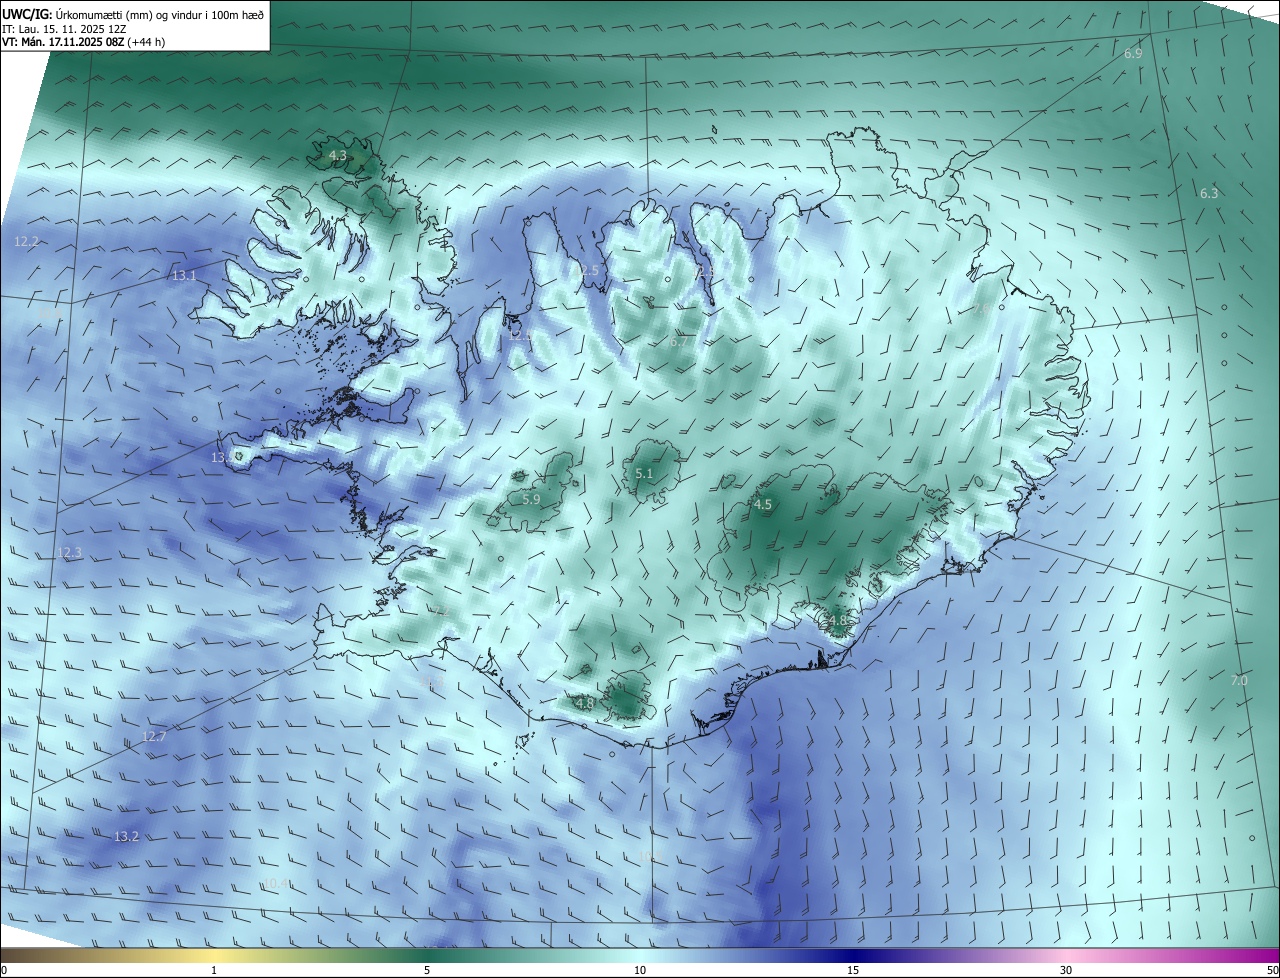Click the valid time 'VT: Mán. 17.11.2025 08Z'
Image resolution: width=1280 pixels, height=978 pixels.
point(64,42)
